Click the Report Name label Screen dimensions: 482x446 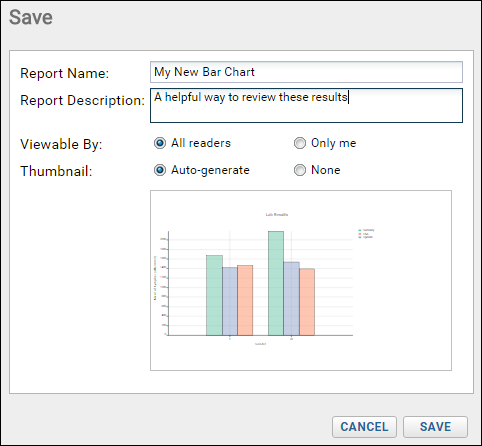point(65,73)
